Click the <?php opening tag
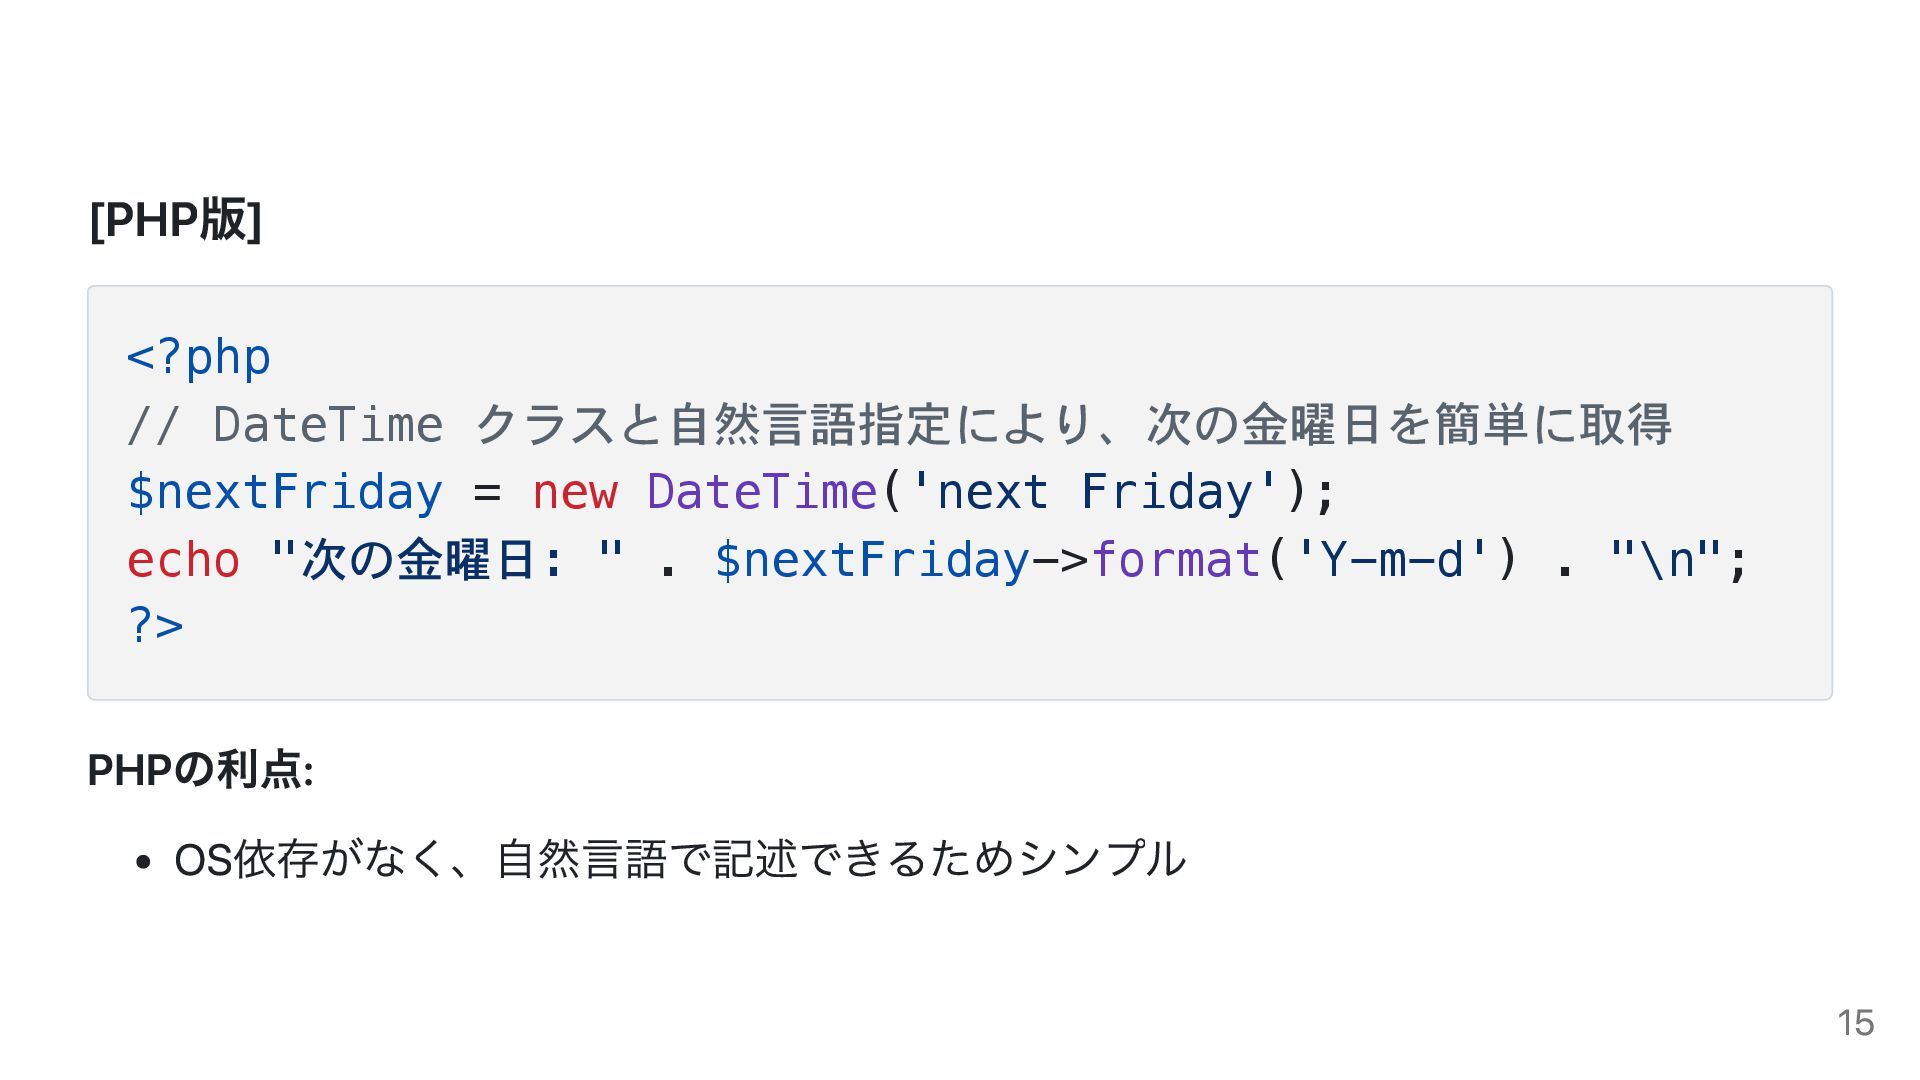The height and width of the screenshot is (1080, 1920). pyautogui.click(x=199, y=358)
